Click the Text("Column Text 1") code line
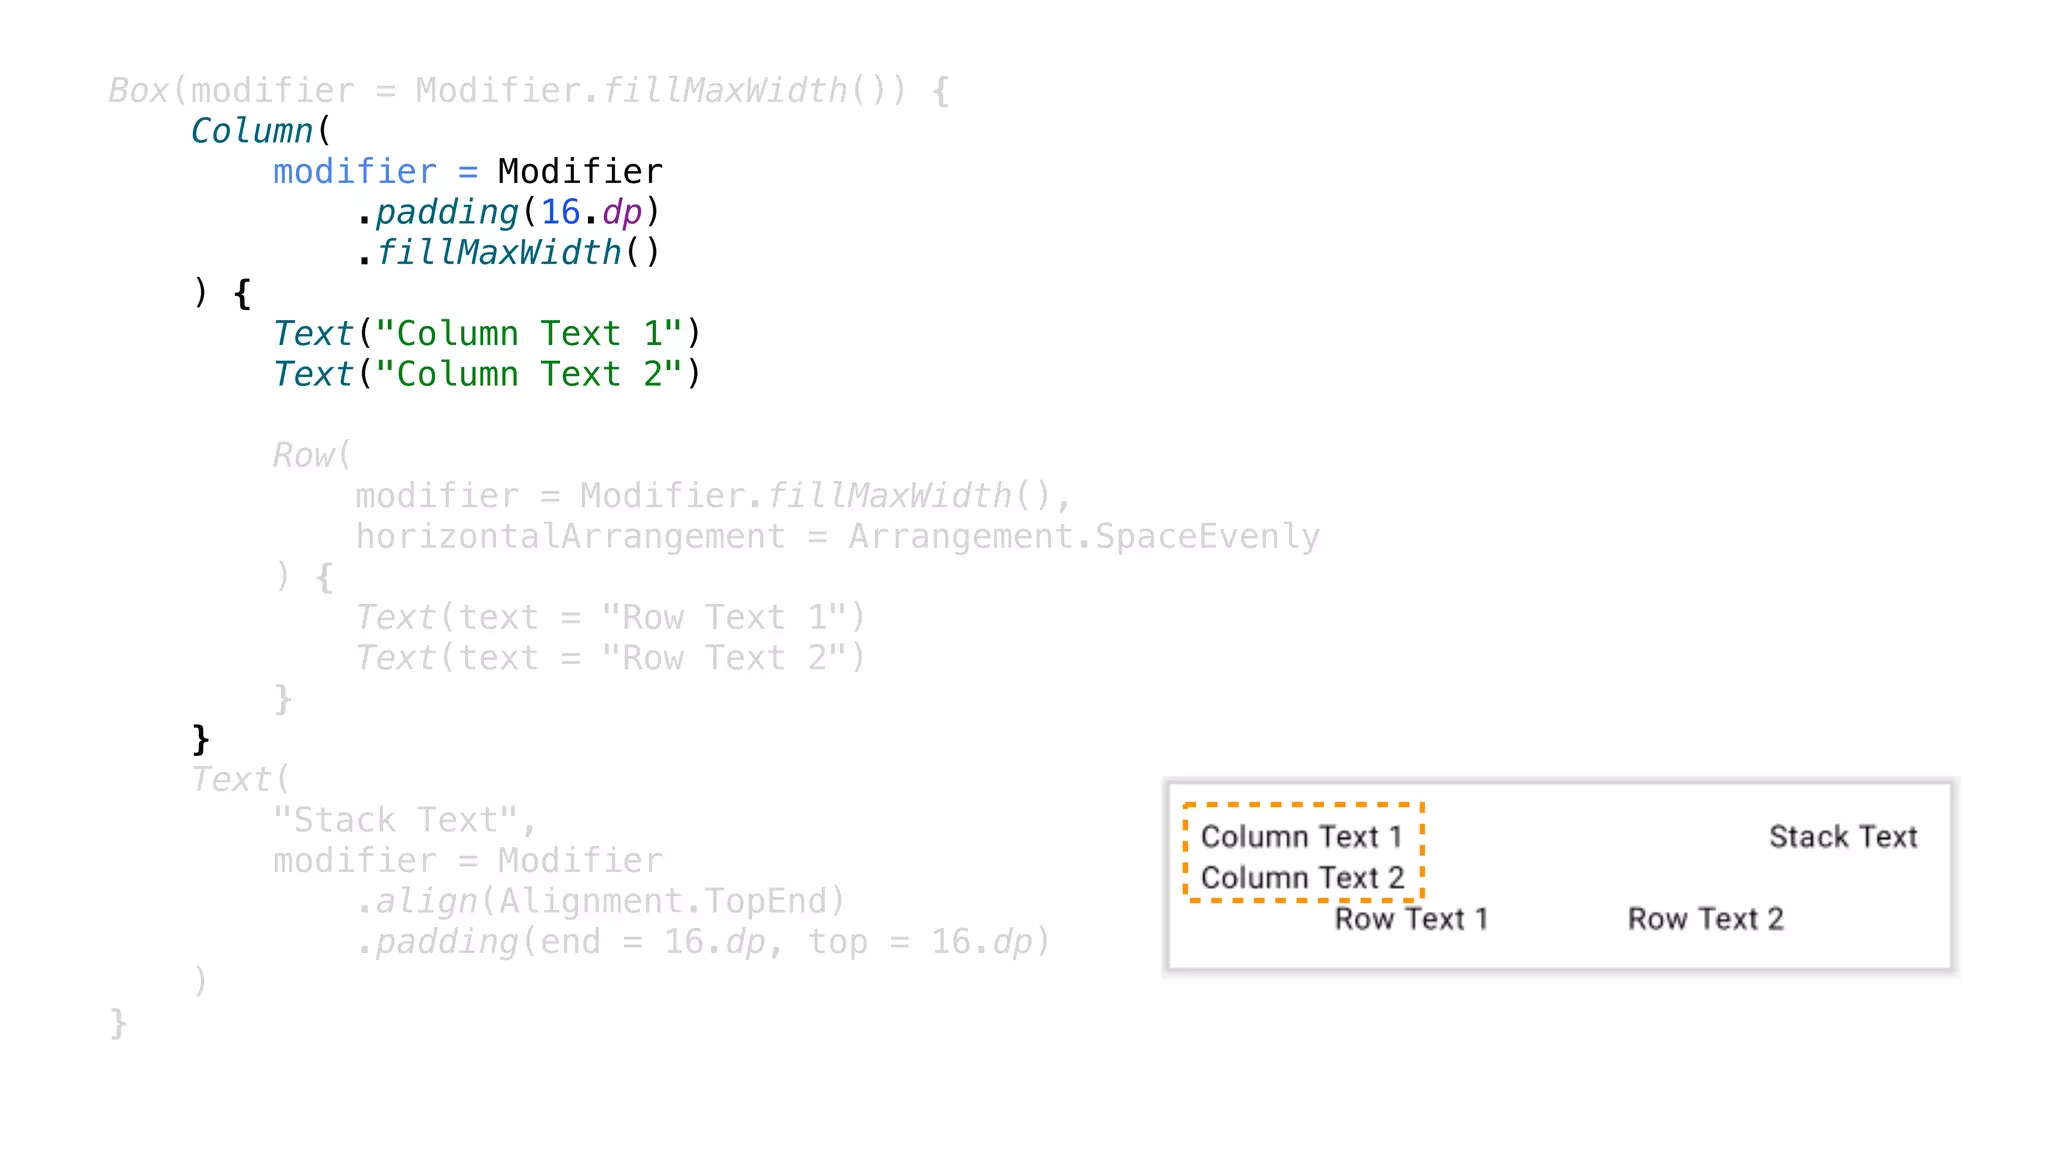The height and width of the screenshot is (1152, 2048). (x=487, y=334)
